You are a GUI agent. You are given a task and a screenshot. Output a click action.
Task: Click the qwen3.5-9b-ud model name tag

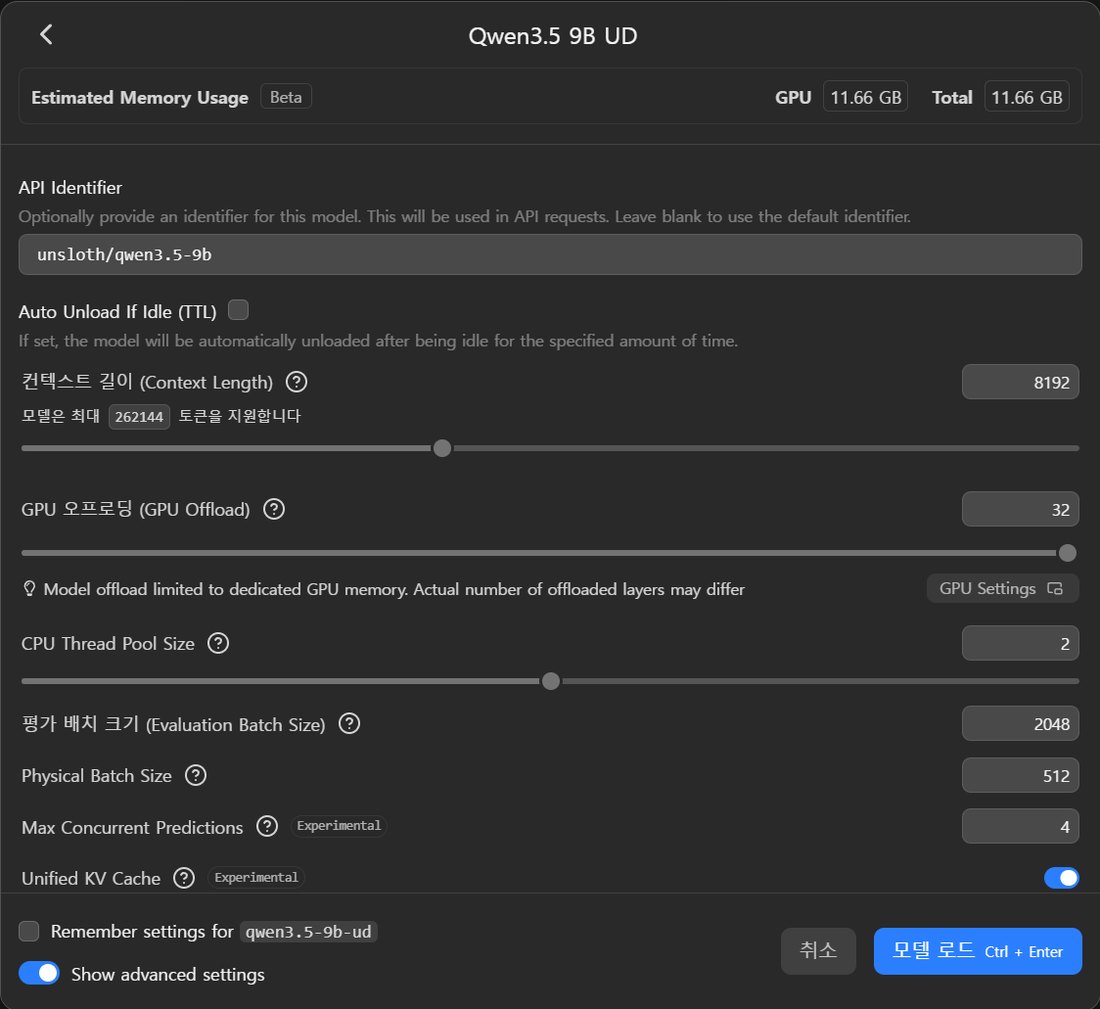click(309, 932)
